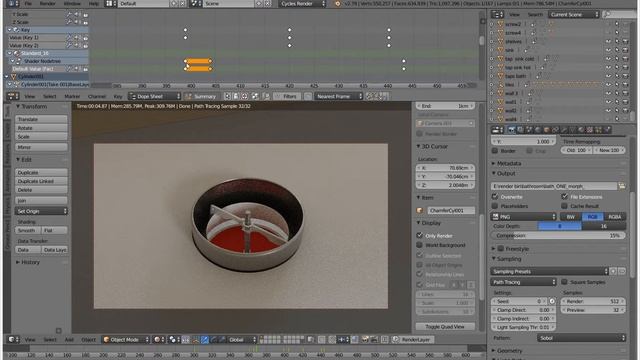The height and width of the screenshot is (360, 640).
Task: Toggle visibility eye for sink object
Action: pyautogui.click(x=608, y=50)
